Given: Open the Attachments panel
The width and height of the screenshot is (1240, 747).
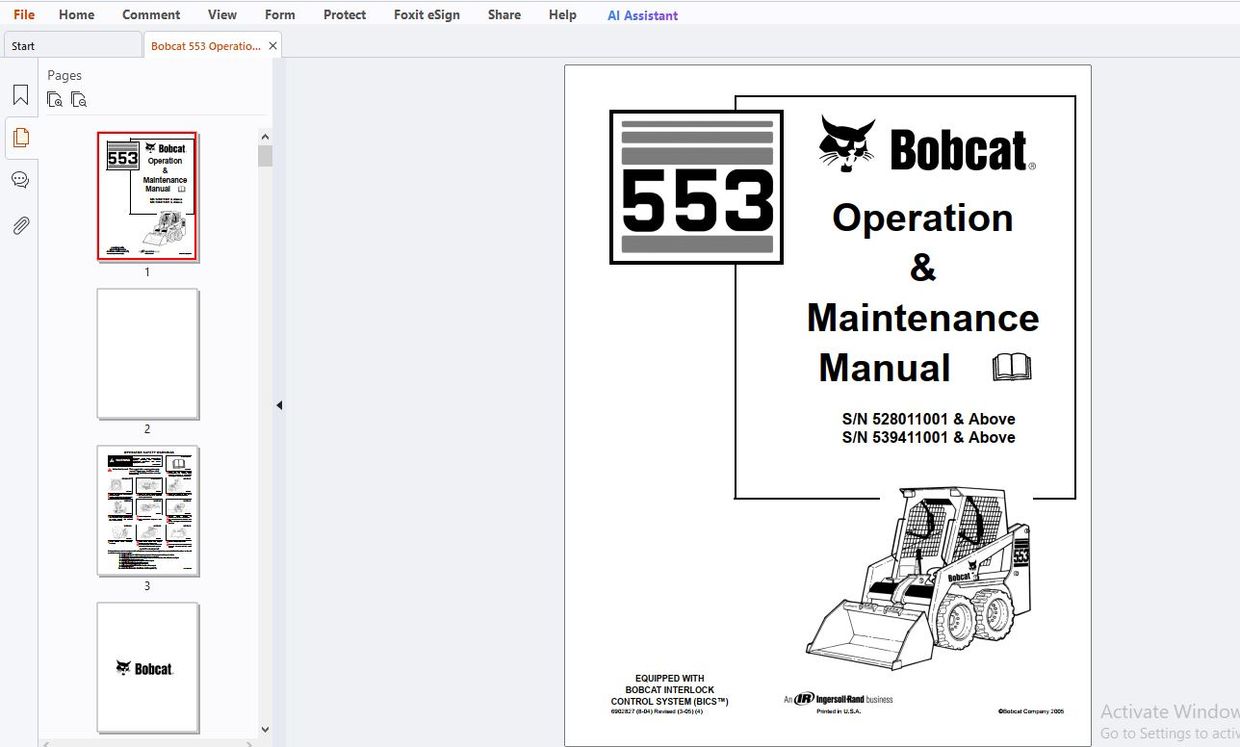Looking at the screenshot, I should coord(20,225).
